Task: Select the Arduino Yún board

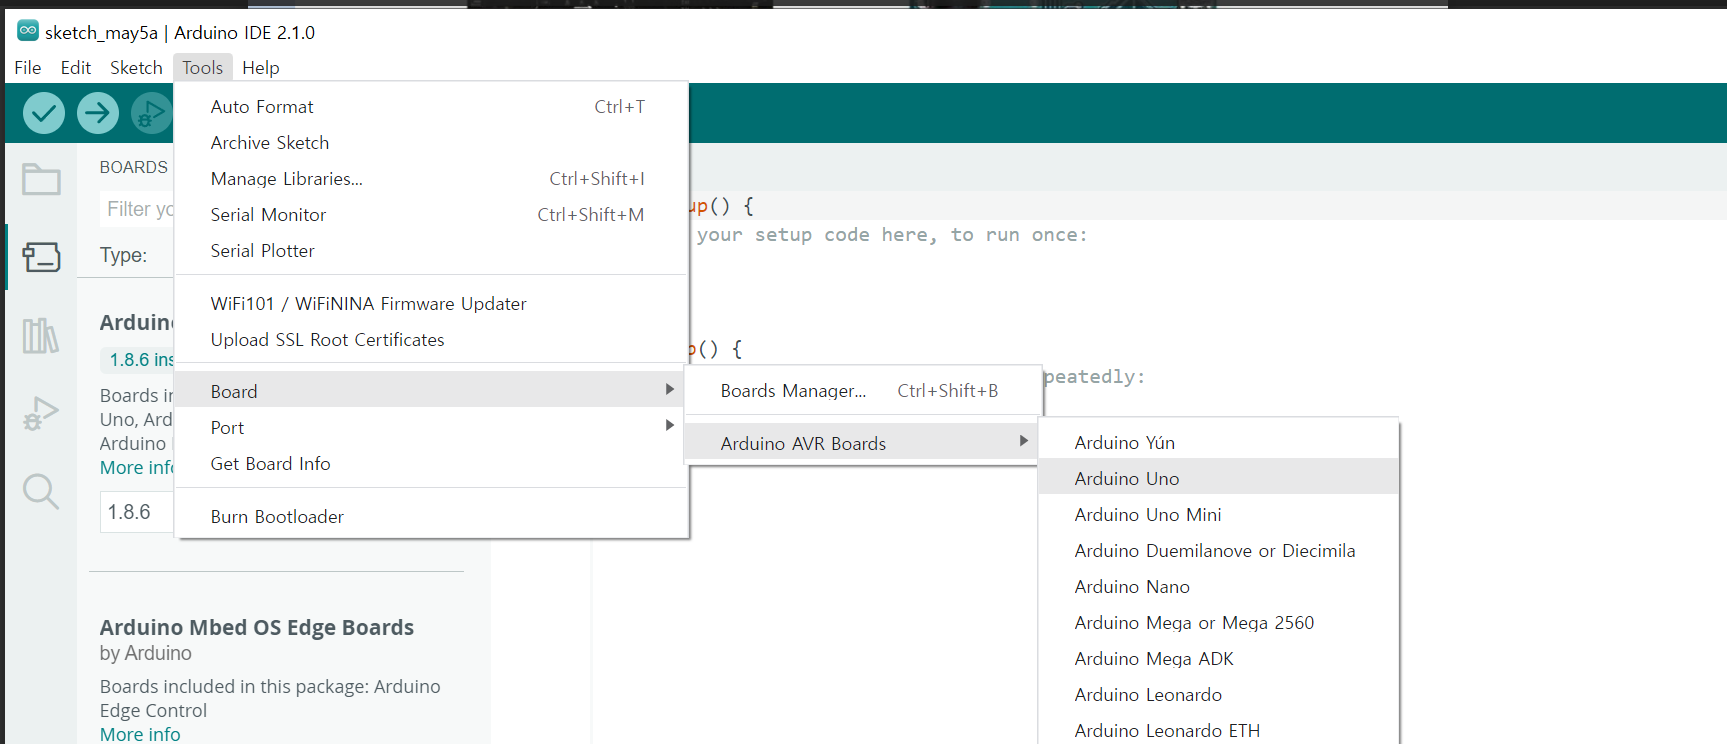Action: (1218, 443)
